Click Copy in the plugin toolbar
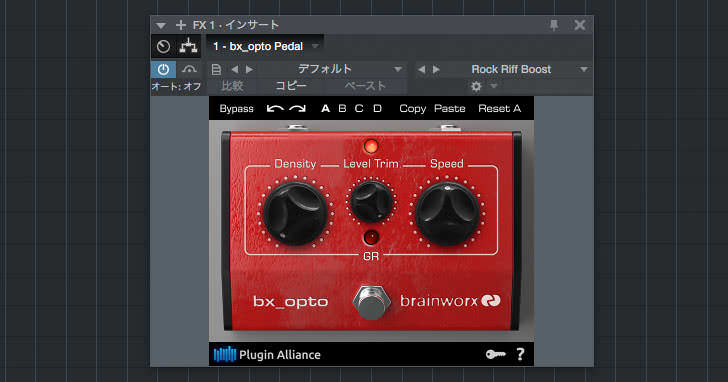Screen dimensions: 728x382 412,109
